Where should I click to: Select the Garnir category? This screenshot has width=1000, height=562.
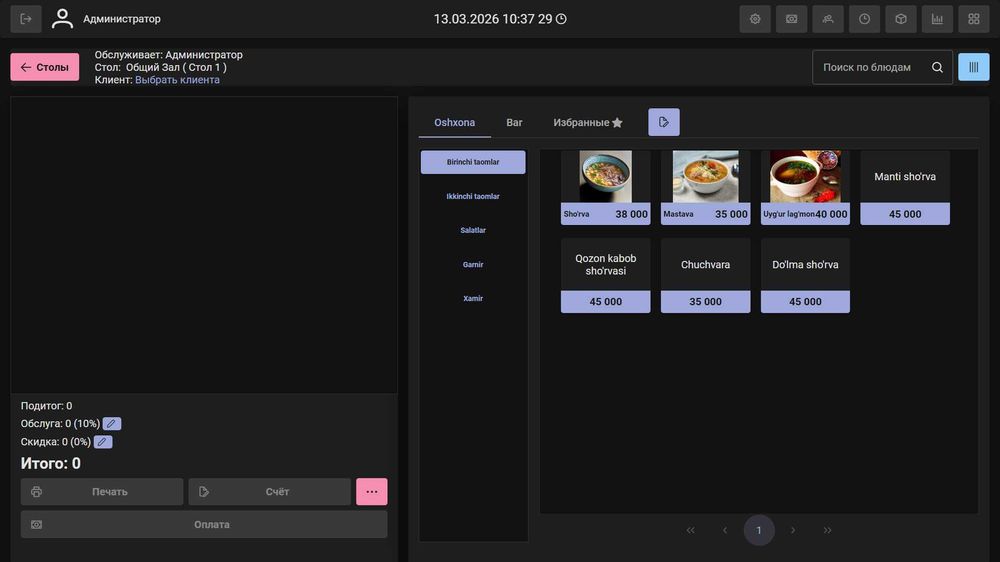coord(473,265)
